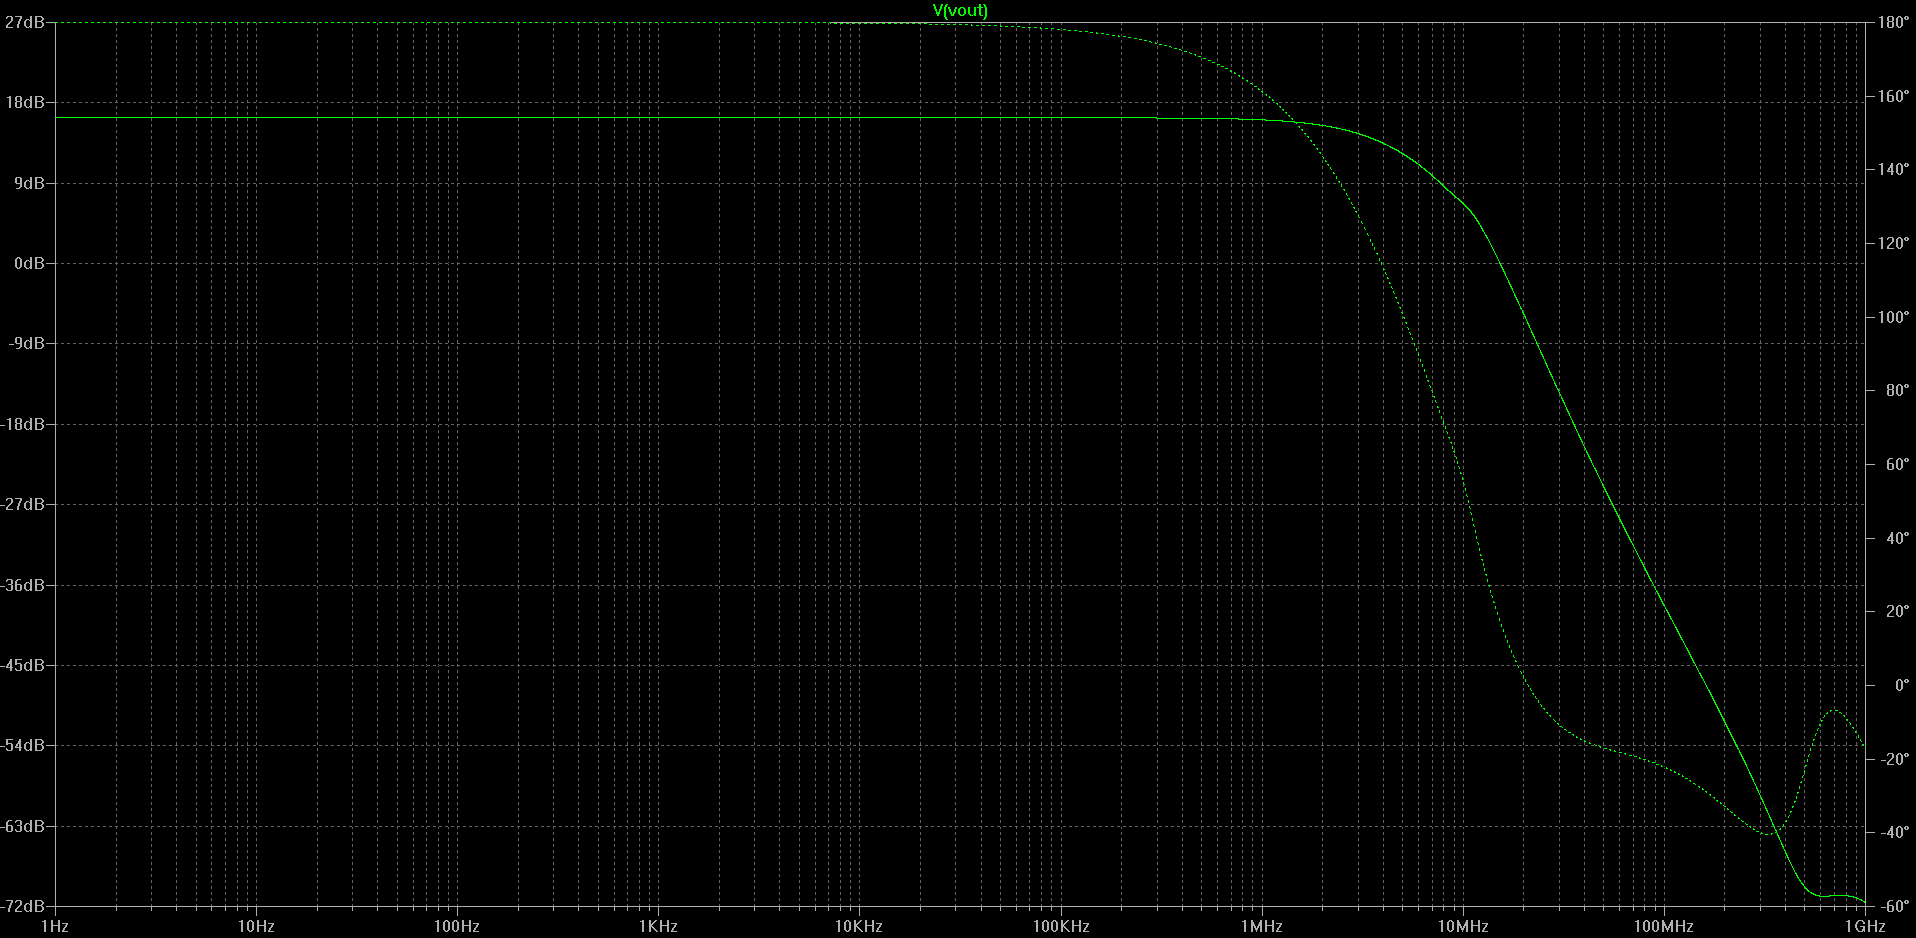Click the 100MHz frequency axis label
The image size is (1916, 938).
pos(1664,927)
